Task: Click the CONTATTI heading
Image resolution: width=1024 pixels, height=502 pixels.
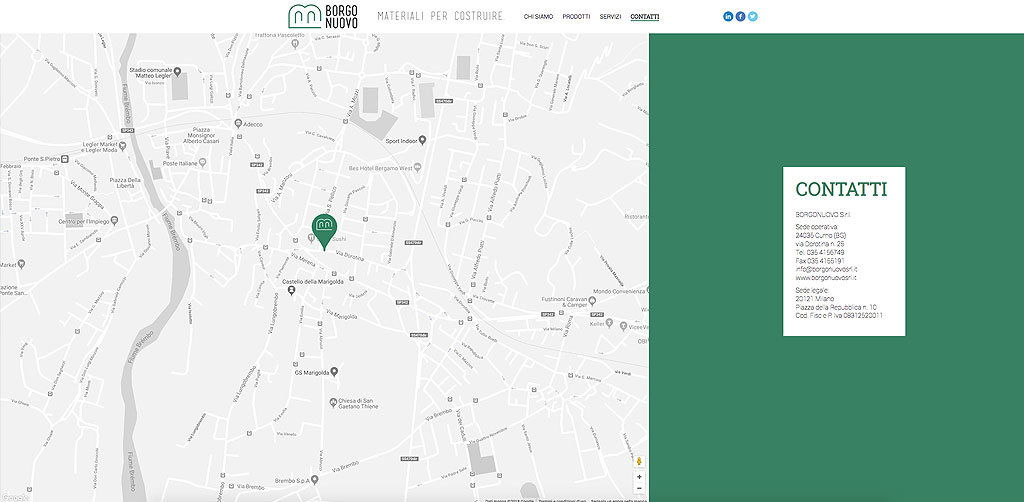Action: click(x=841, y=189)
